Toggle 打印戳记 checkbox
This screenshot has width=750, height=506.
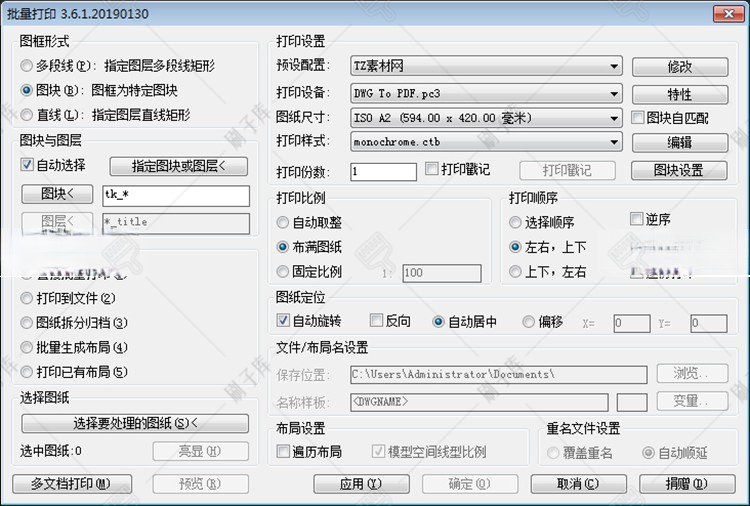[x=431, y=168]
